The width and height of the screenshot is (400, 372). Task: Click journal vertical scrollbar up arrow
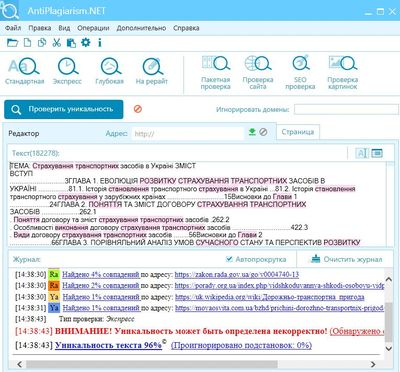(388, 279)
